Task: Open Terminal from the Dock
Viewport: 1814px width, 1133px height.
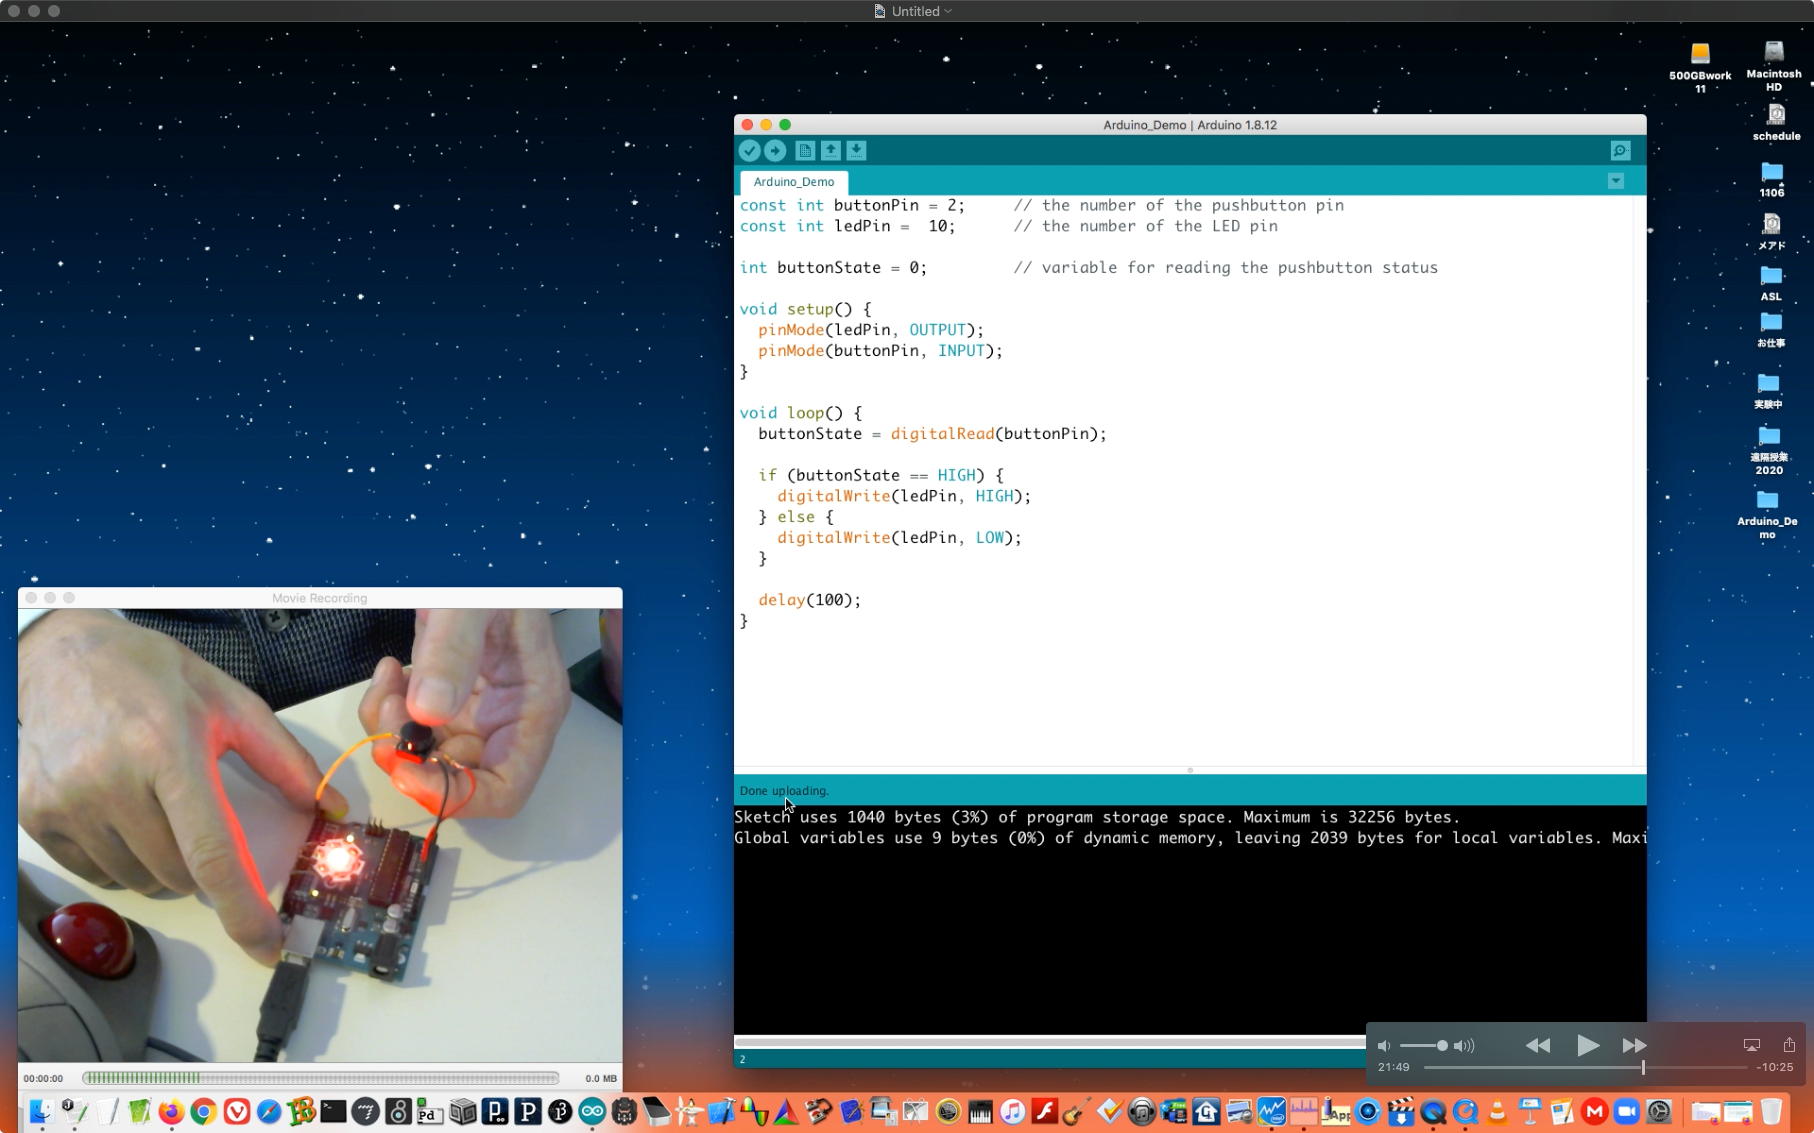Action: (334, 1111)
